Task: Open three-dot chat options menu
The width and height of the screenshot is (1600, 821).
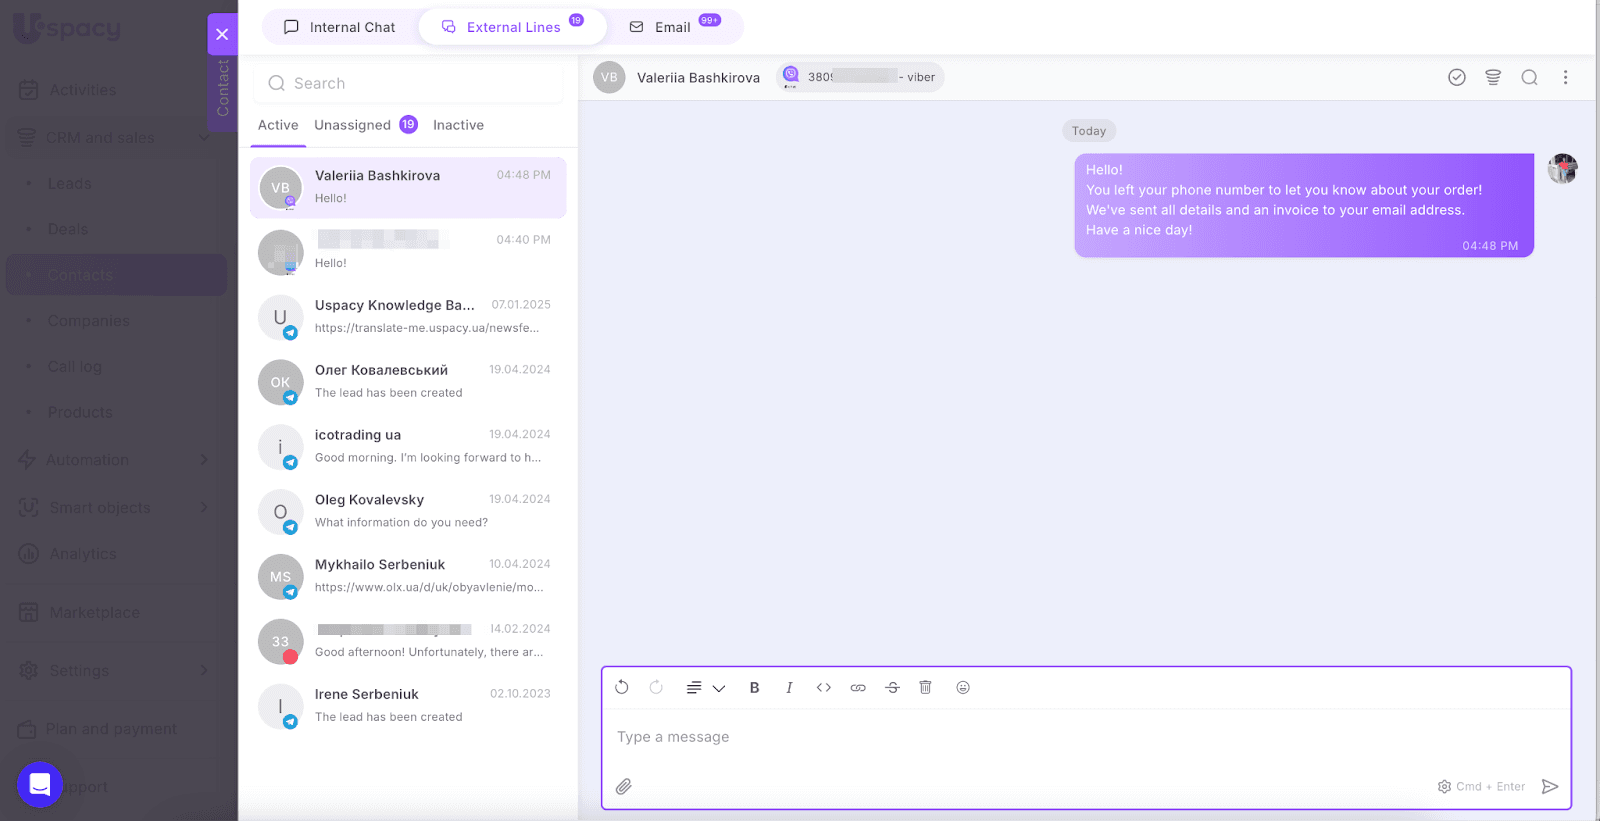Action: pyautogui.click(x=1565, y=78)
